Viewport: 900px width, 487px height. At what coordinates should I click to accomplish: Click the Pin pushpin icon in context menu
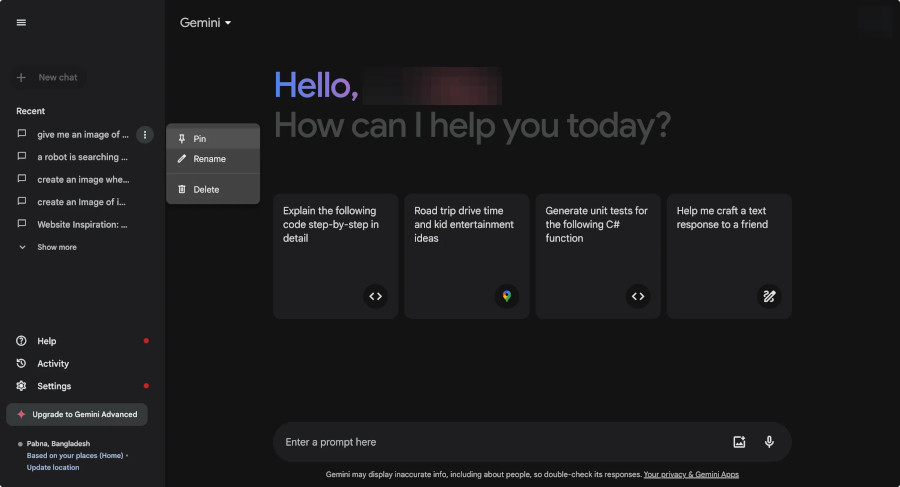pos(181,138)
